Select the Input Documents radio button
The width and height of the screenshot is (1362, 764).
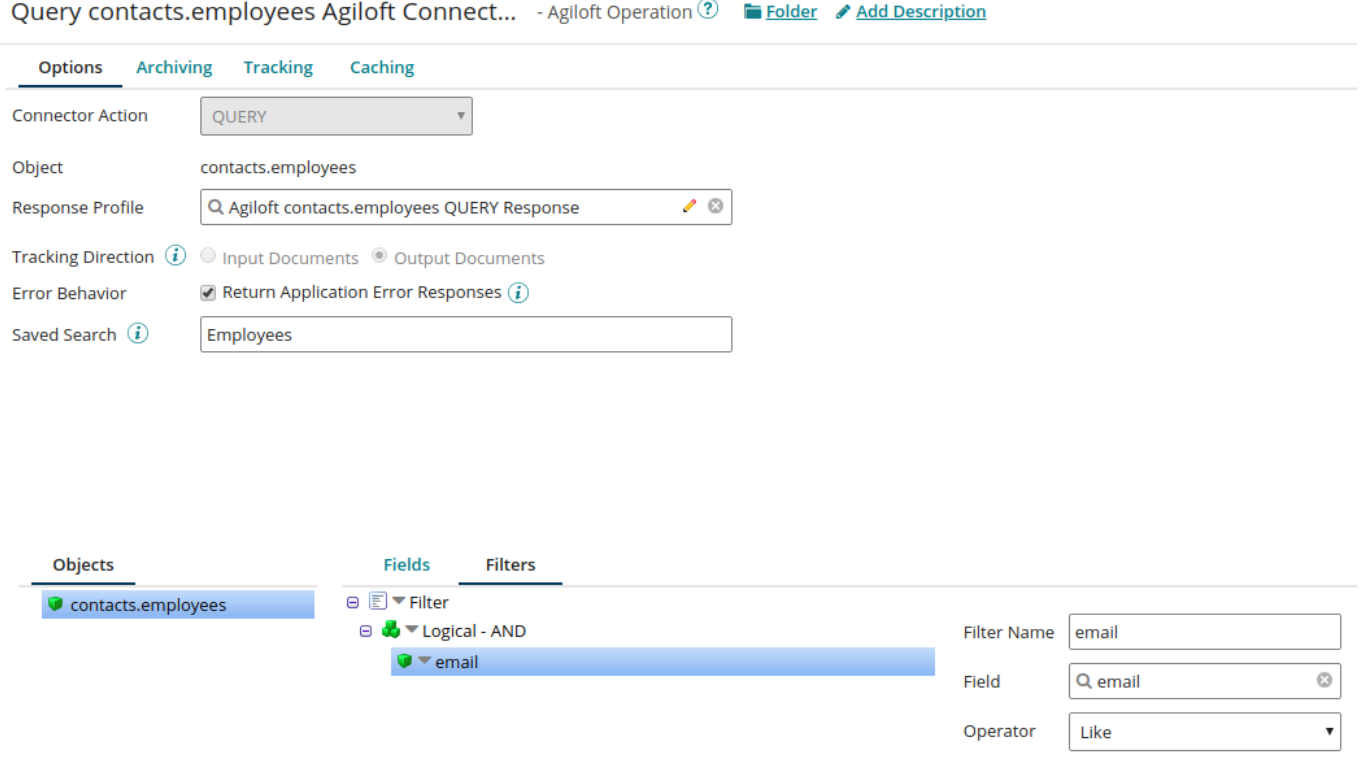(x=207, y=255)
